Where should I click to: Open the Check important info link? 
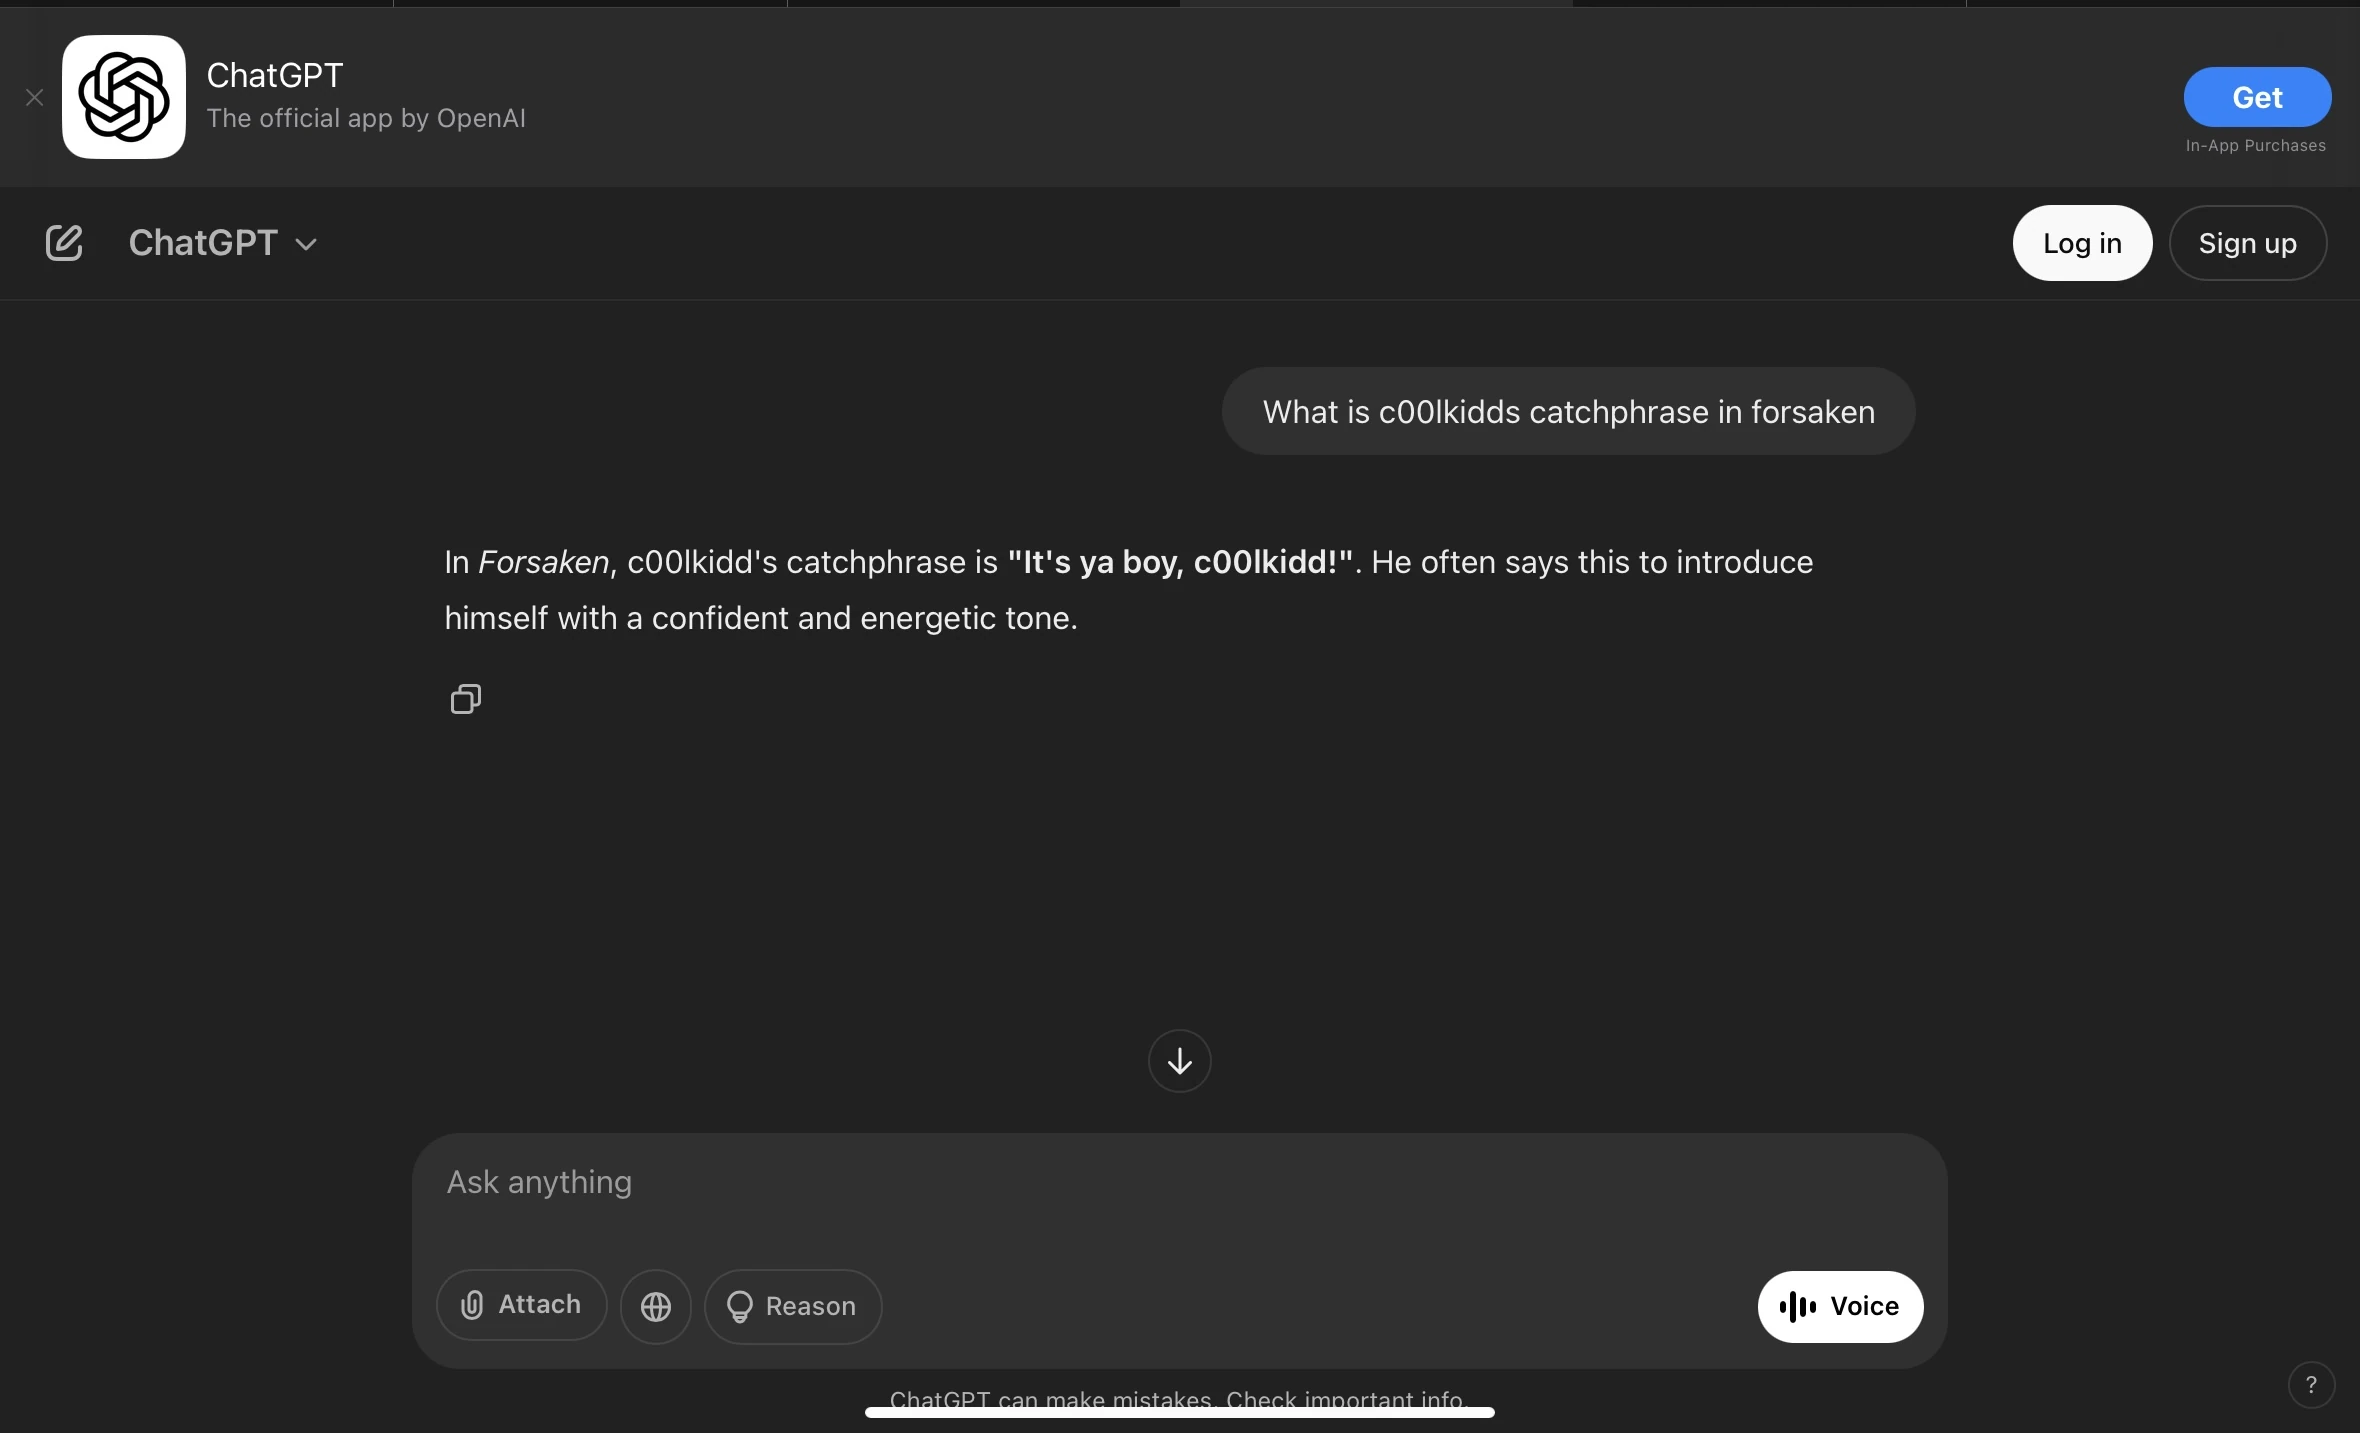pos(1345,1398)
